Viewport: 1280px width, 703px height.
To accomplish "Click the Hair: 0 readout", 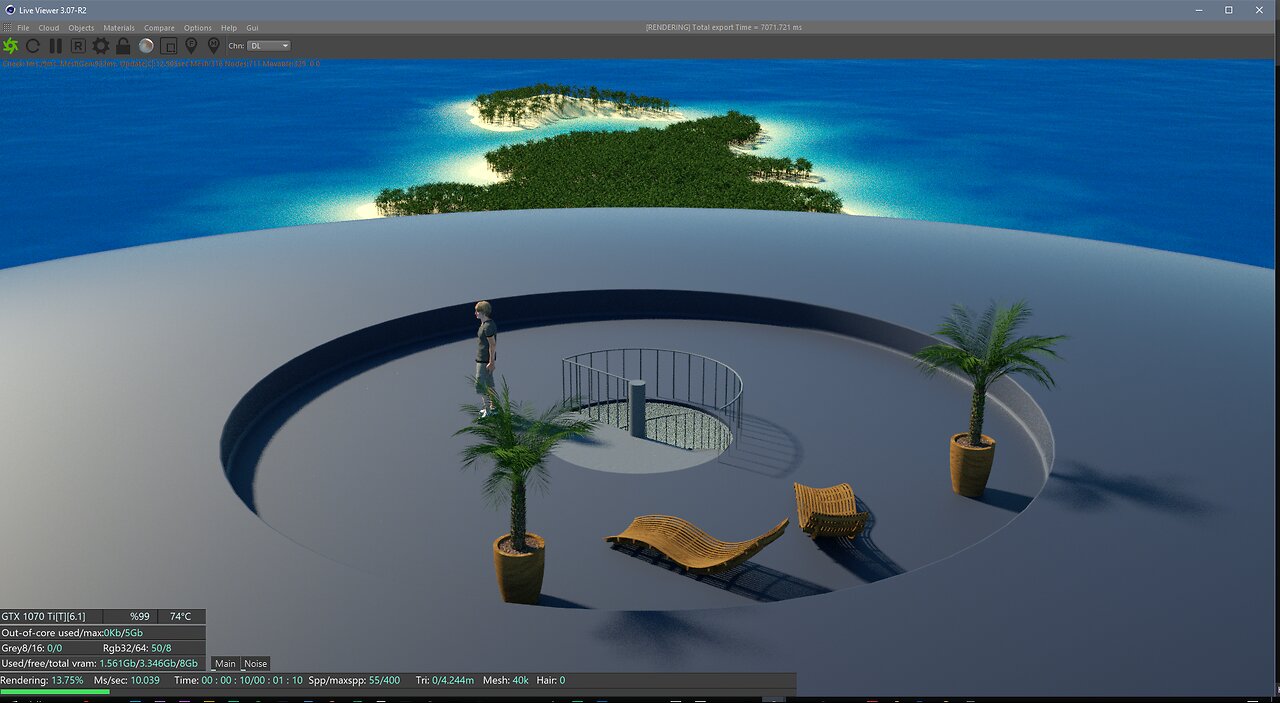I will [x=552, y=680].
